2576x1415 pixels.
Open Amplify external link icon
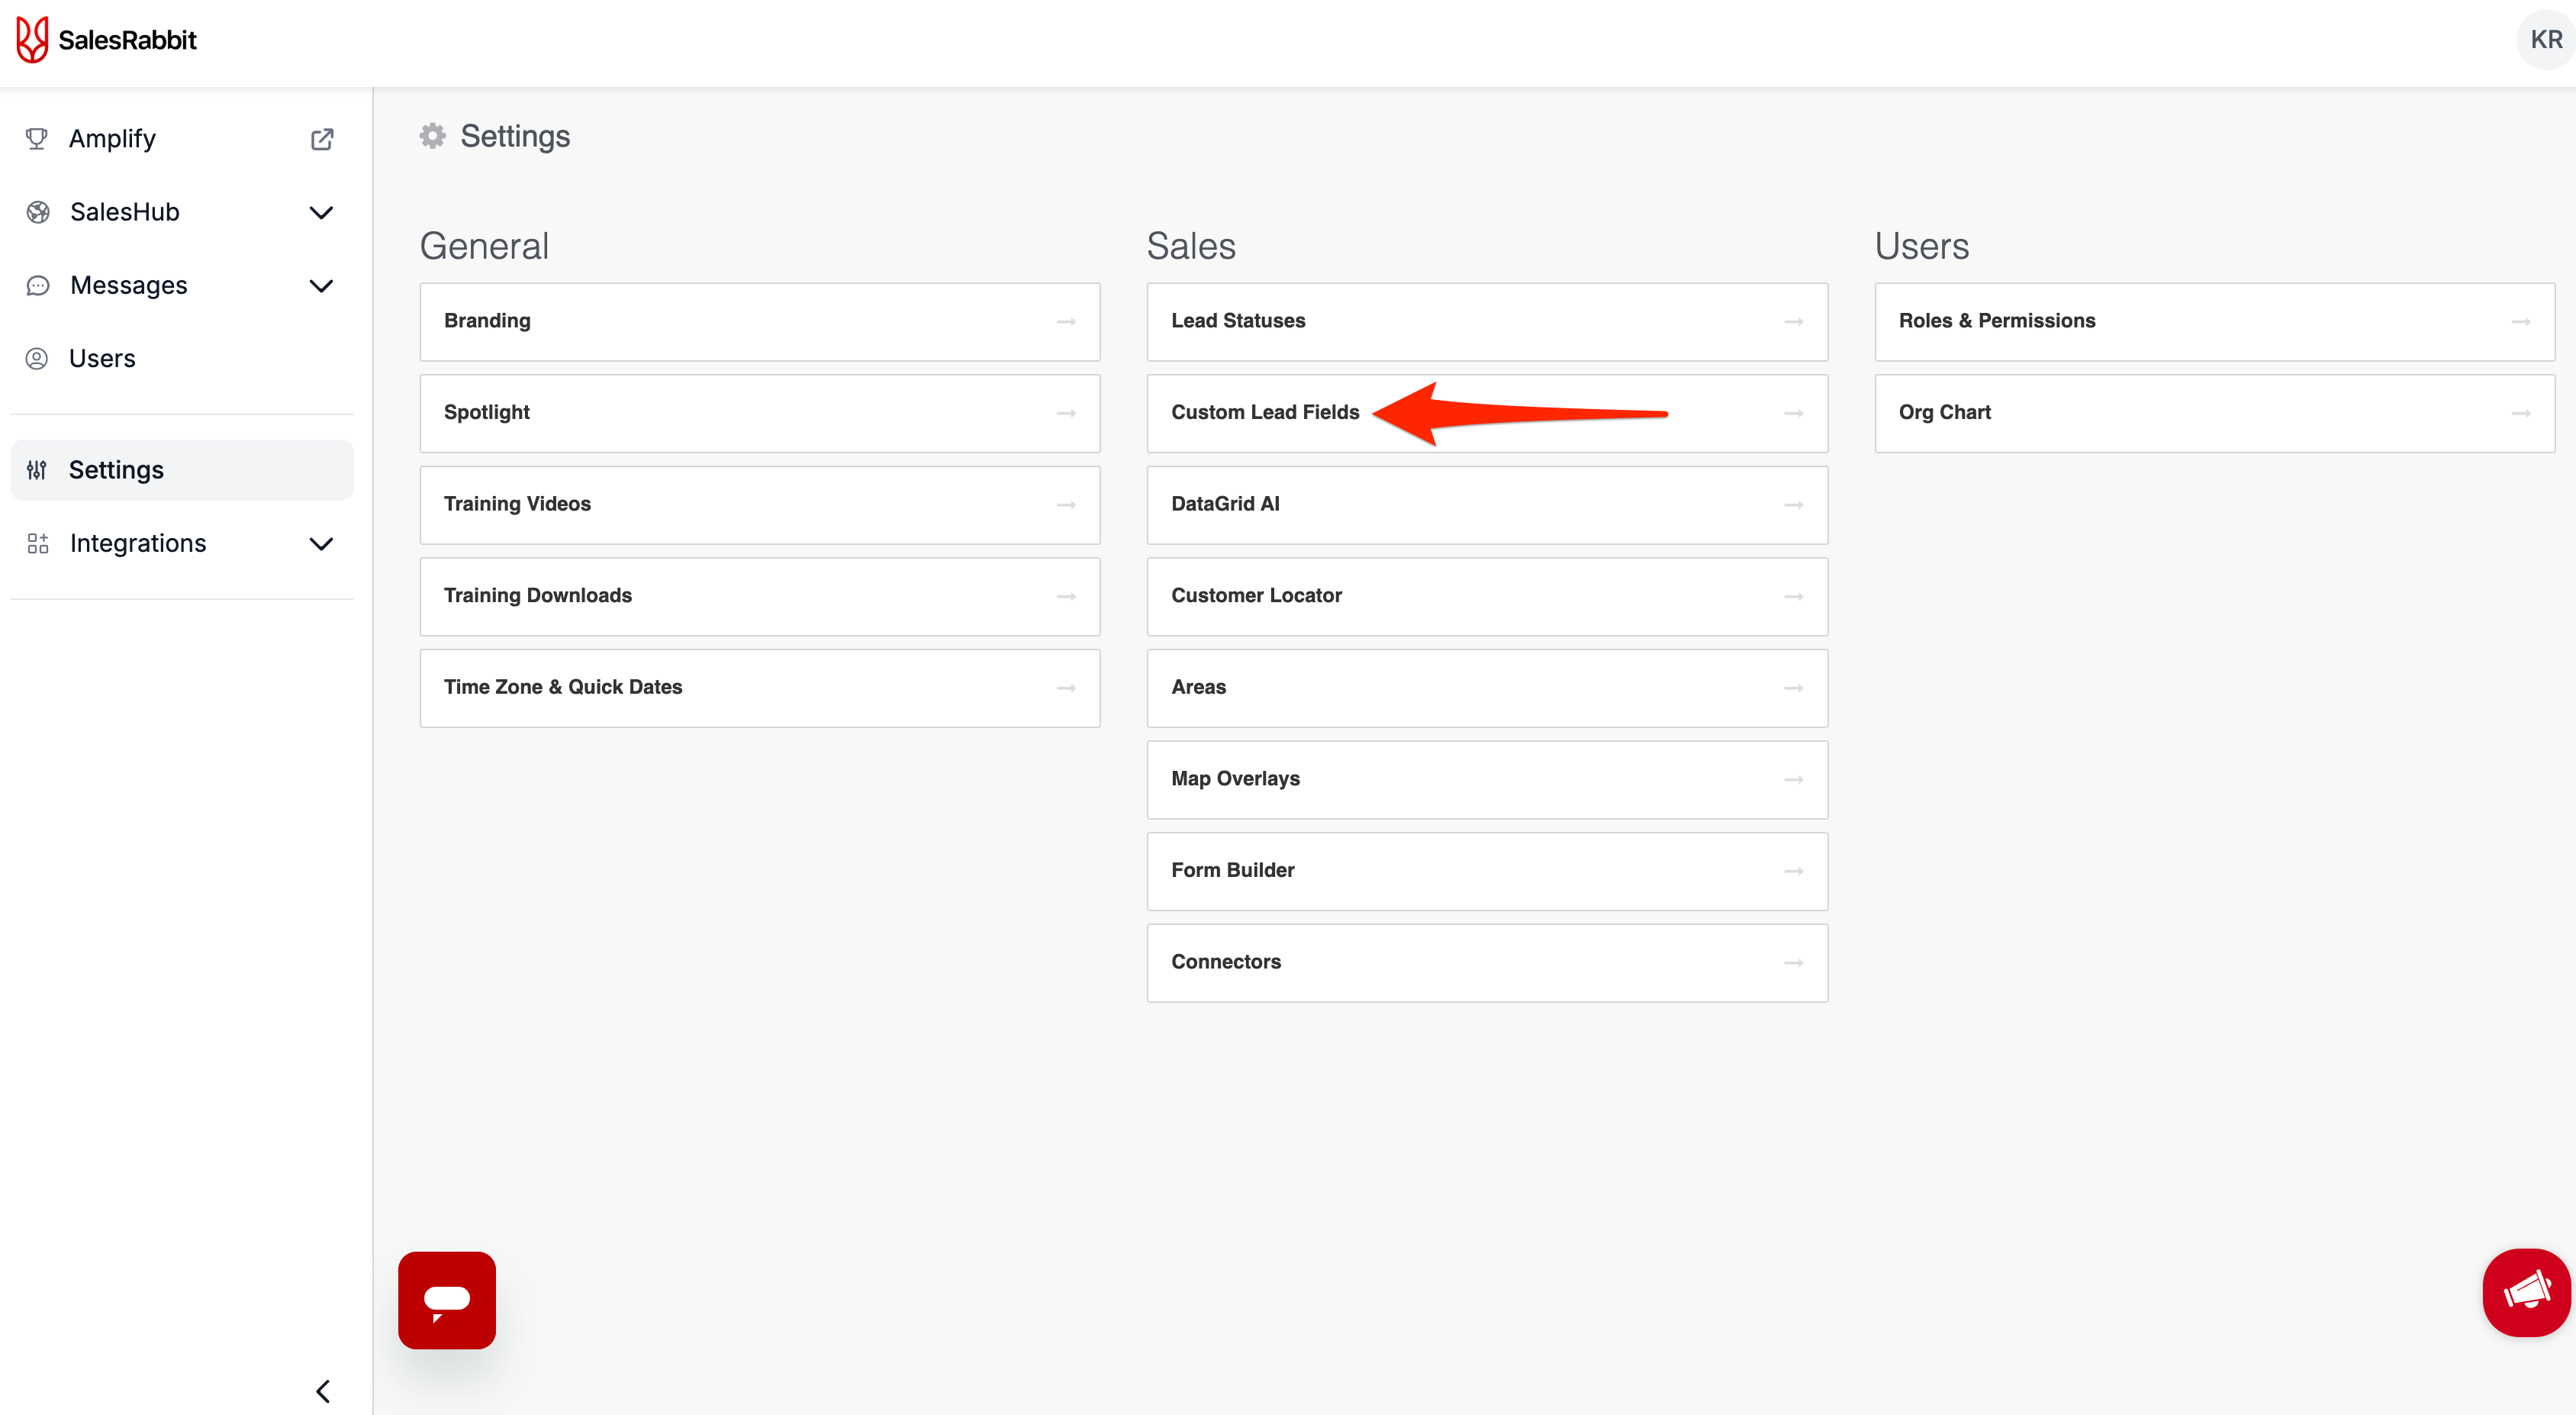[322, 139]
